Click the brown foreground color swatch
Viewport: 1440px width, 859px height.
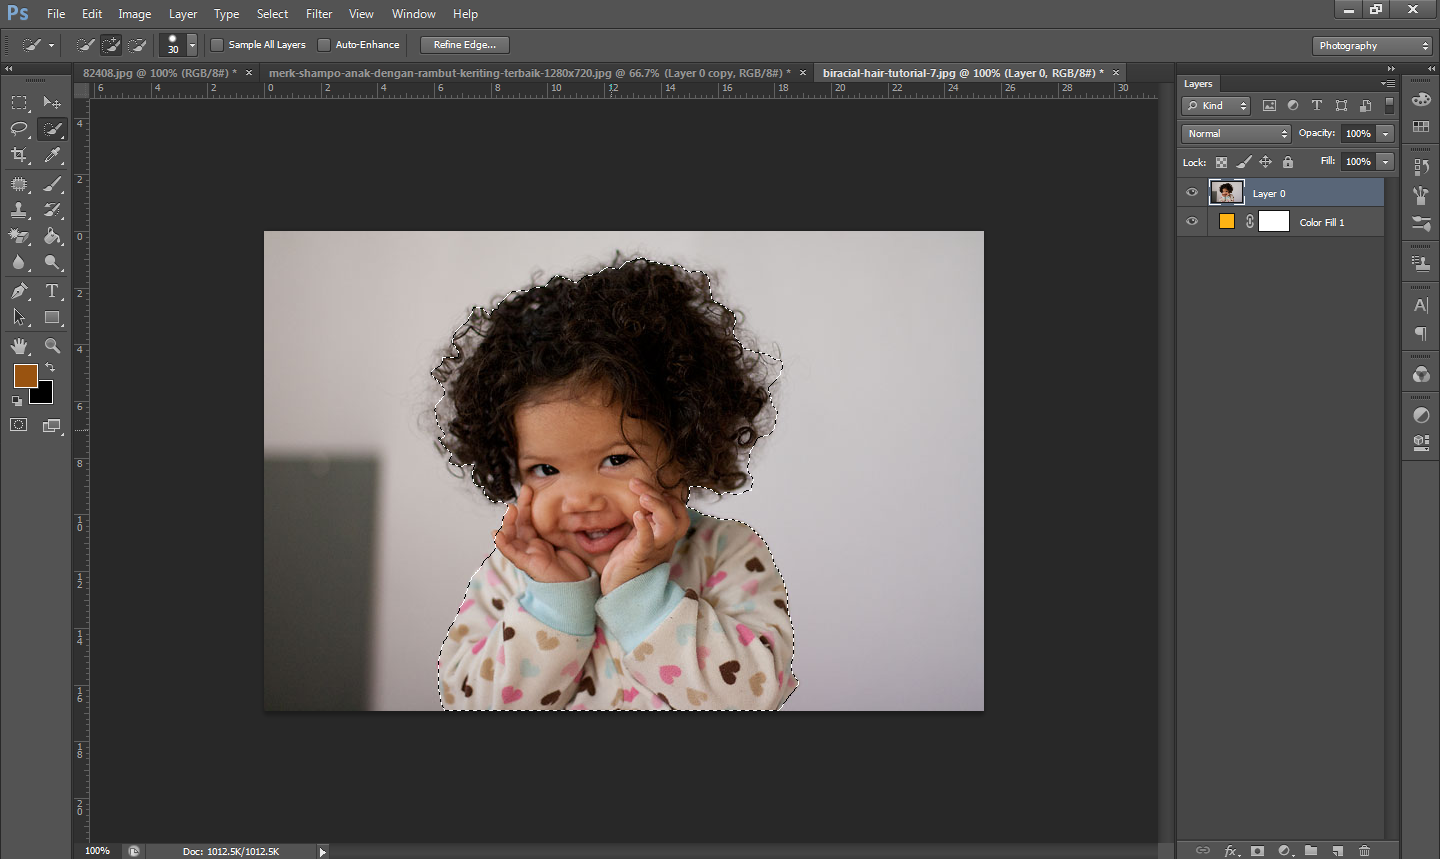click(x=26, y=376)
